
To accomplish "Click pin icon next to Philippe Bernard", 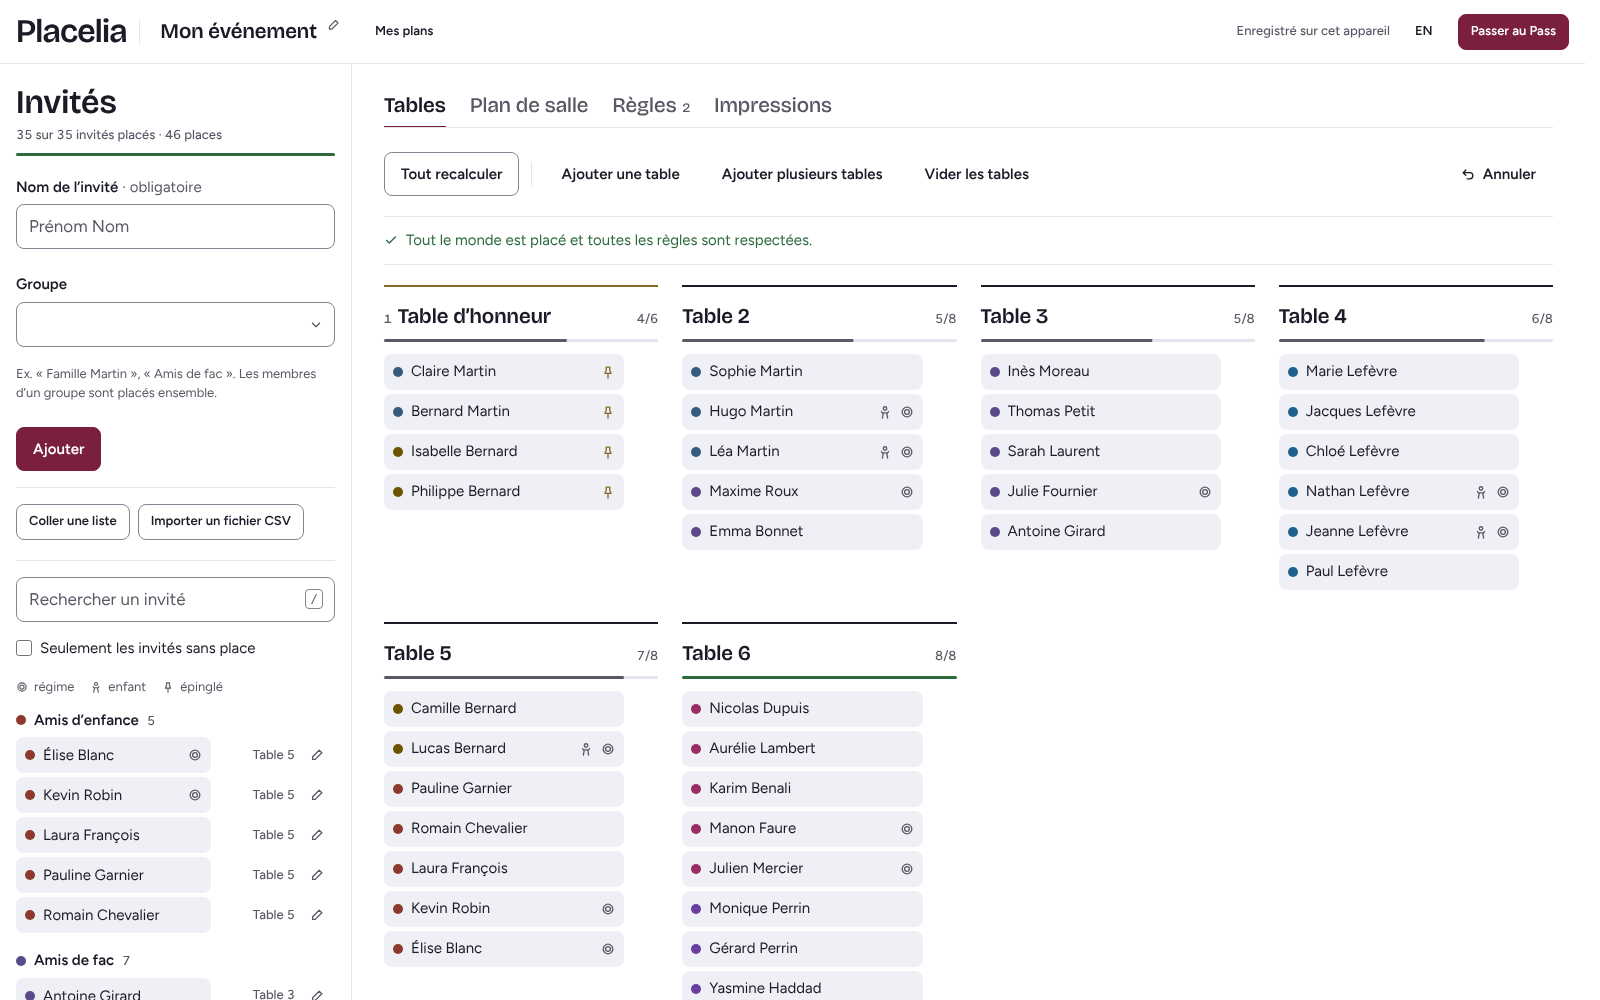I will click(608, 492).
